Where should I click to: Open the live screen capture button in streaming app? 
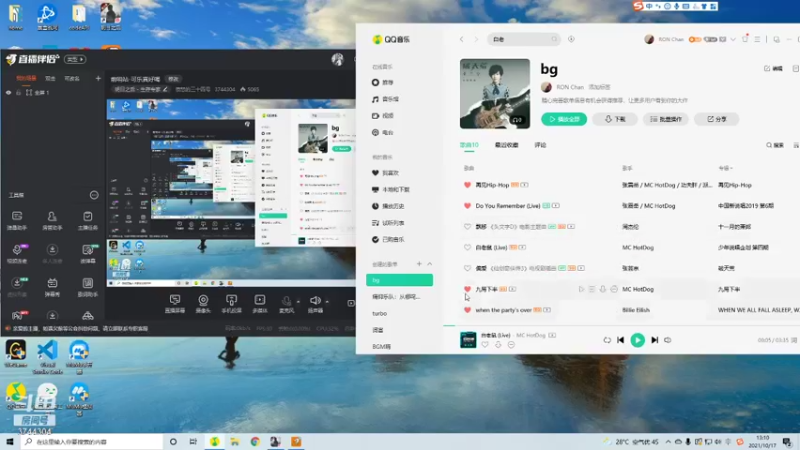pos(174,304)
